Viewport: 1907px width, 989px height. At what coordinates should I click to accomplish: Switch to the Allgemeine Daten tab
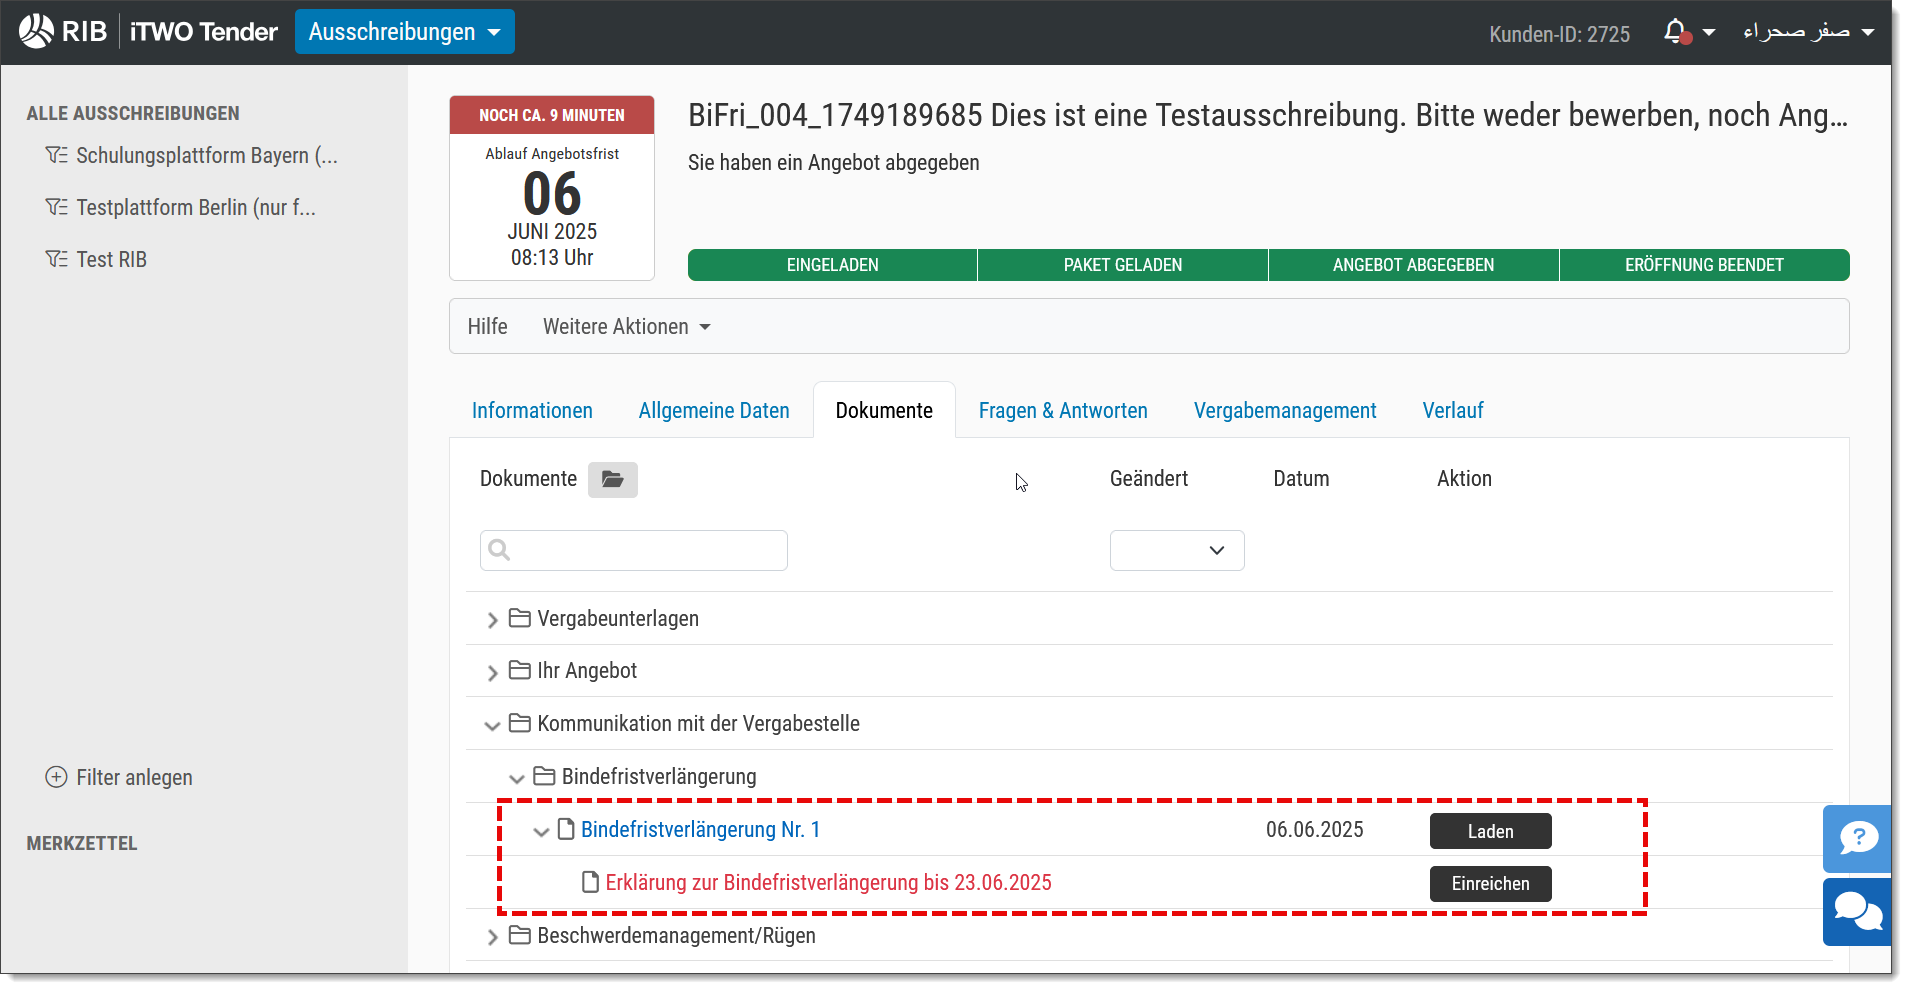click(714, 410)
